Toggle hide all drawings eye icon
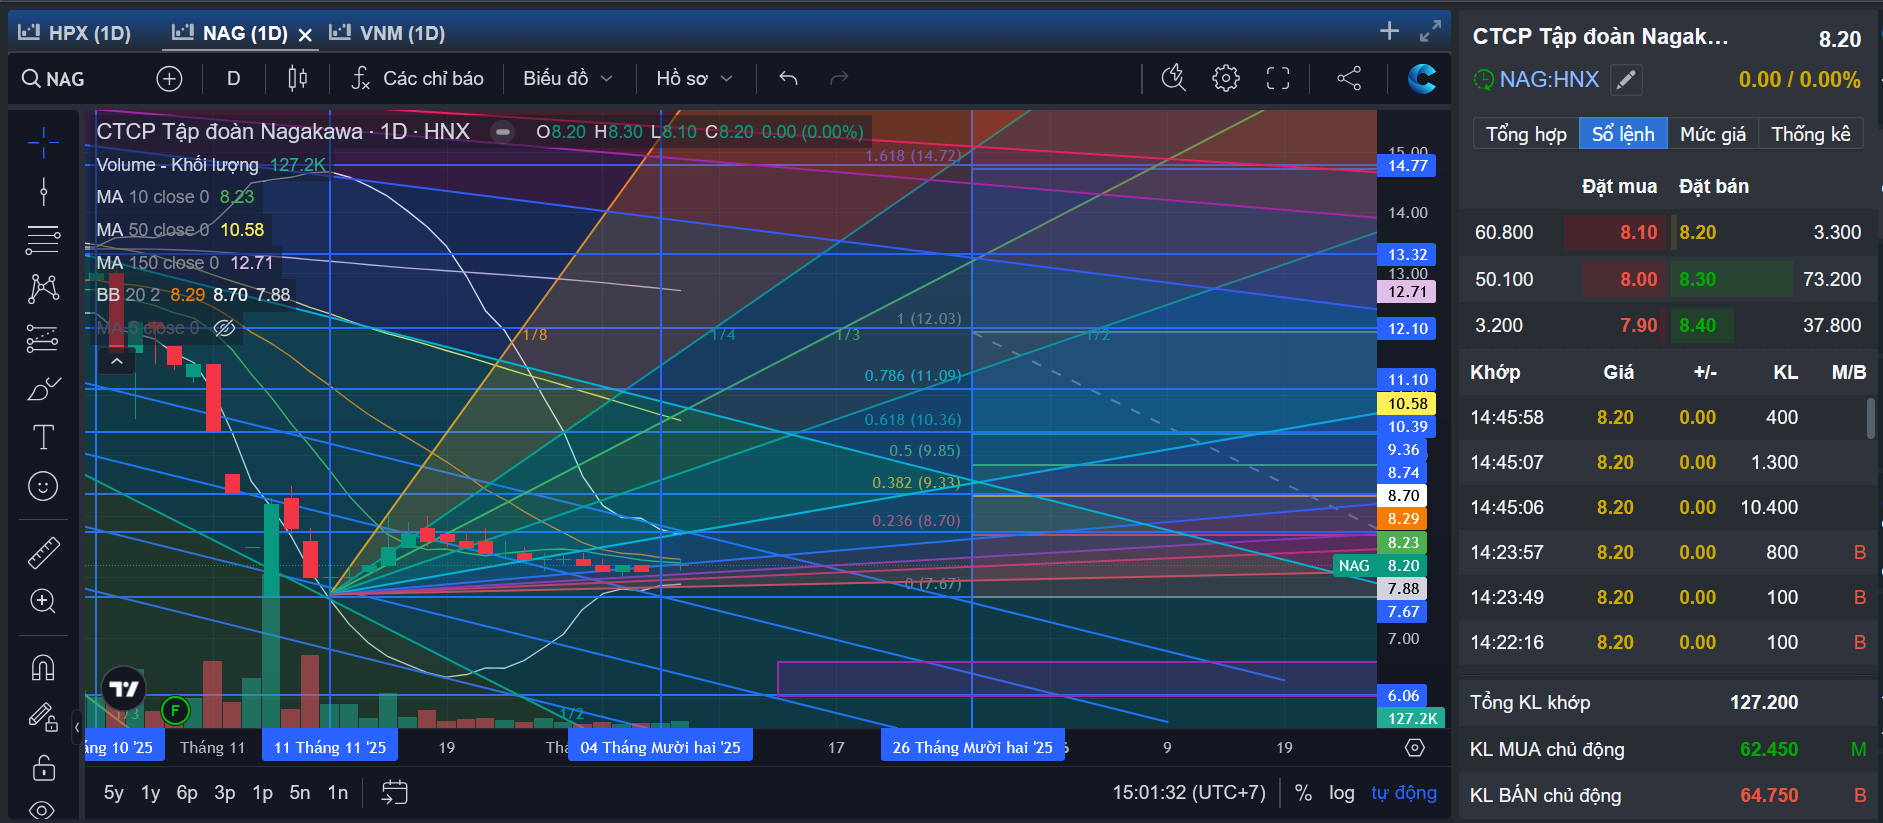Screen dimensions: 1883x823 point(43,810)
